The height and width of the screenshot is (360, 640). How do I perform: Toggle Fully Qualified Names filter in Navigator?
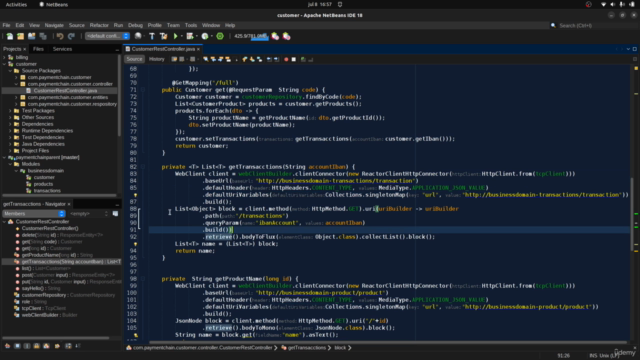pos(57,346)
